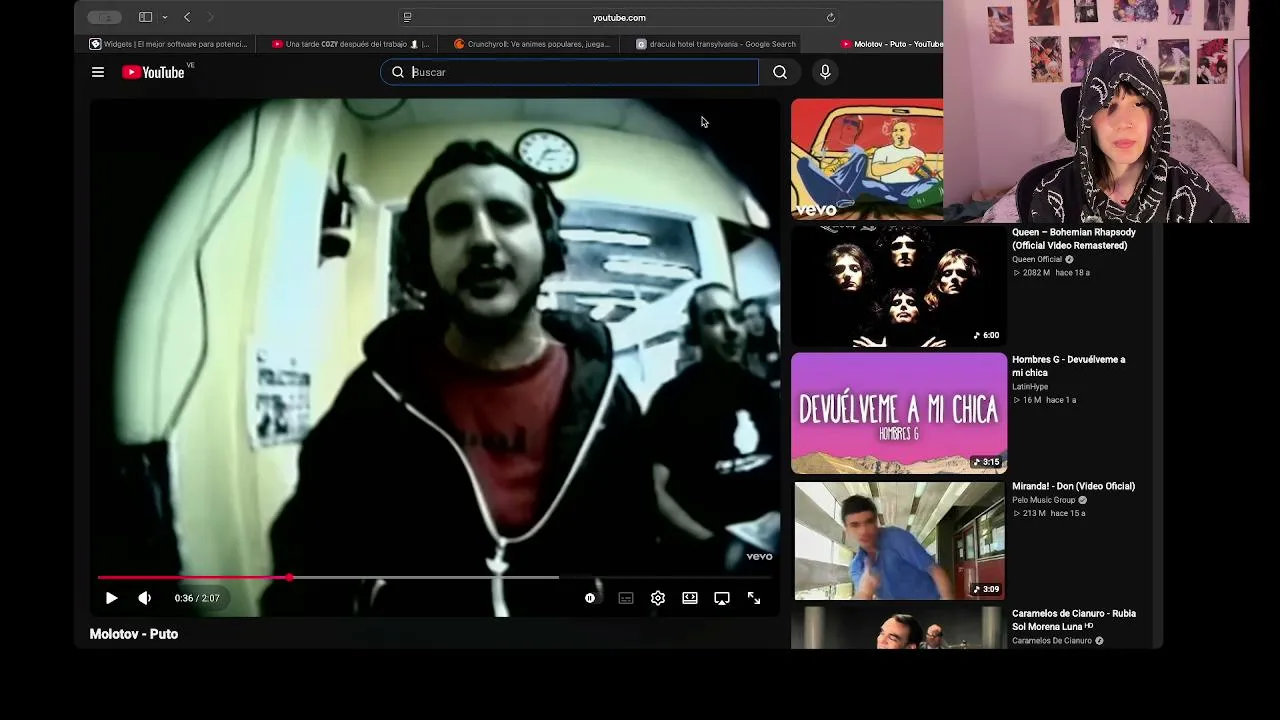The height and width of the screenshot is (720, 1280).
Task: Click the Molotov - Puto video title
Action: click(134, 634)
